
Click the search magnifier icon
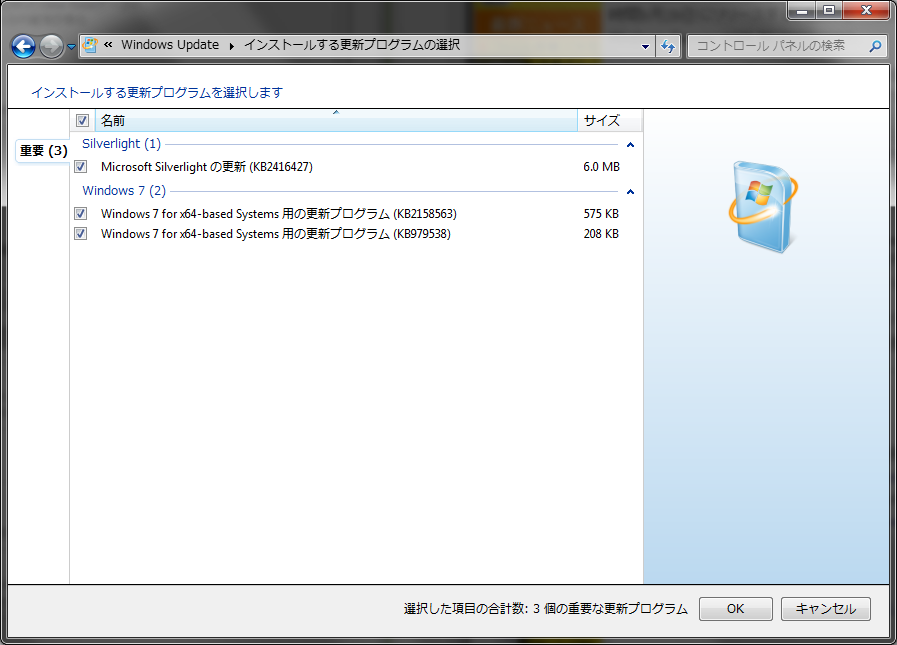pyautogui.click(x=875, y=46)
